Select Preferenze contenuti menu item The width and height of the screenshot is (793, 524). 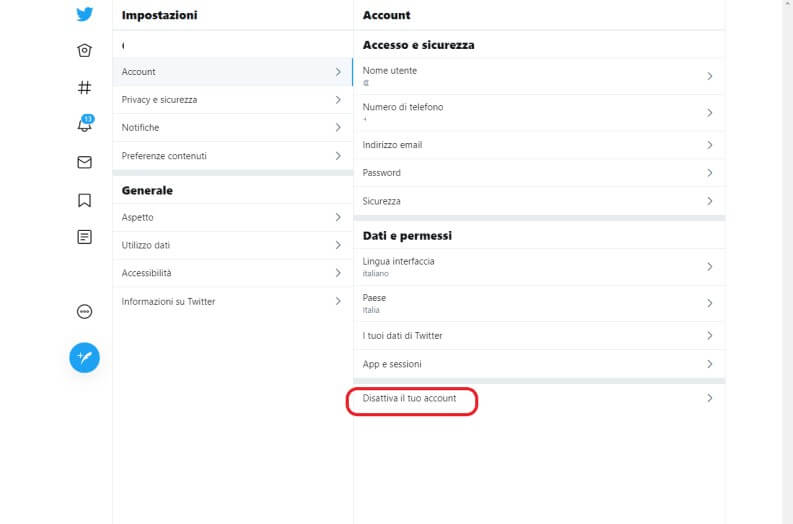(233, 156)
